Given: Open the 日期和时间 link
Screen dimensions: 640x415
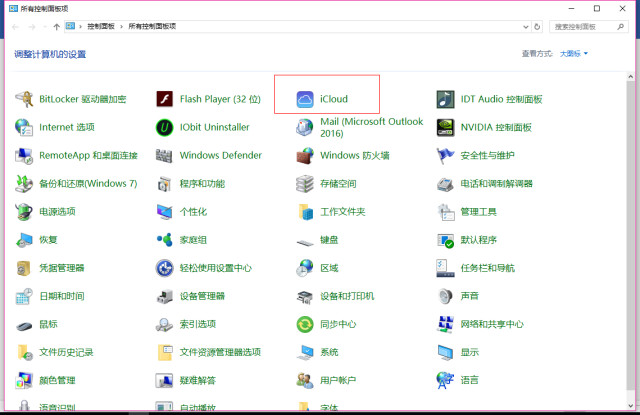Looking at the screenshot, I should 62,296.
